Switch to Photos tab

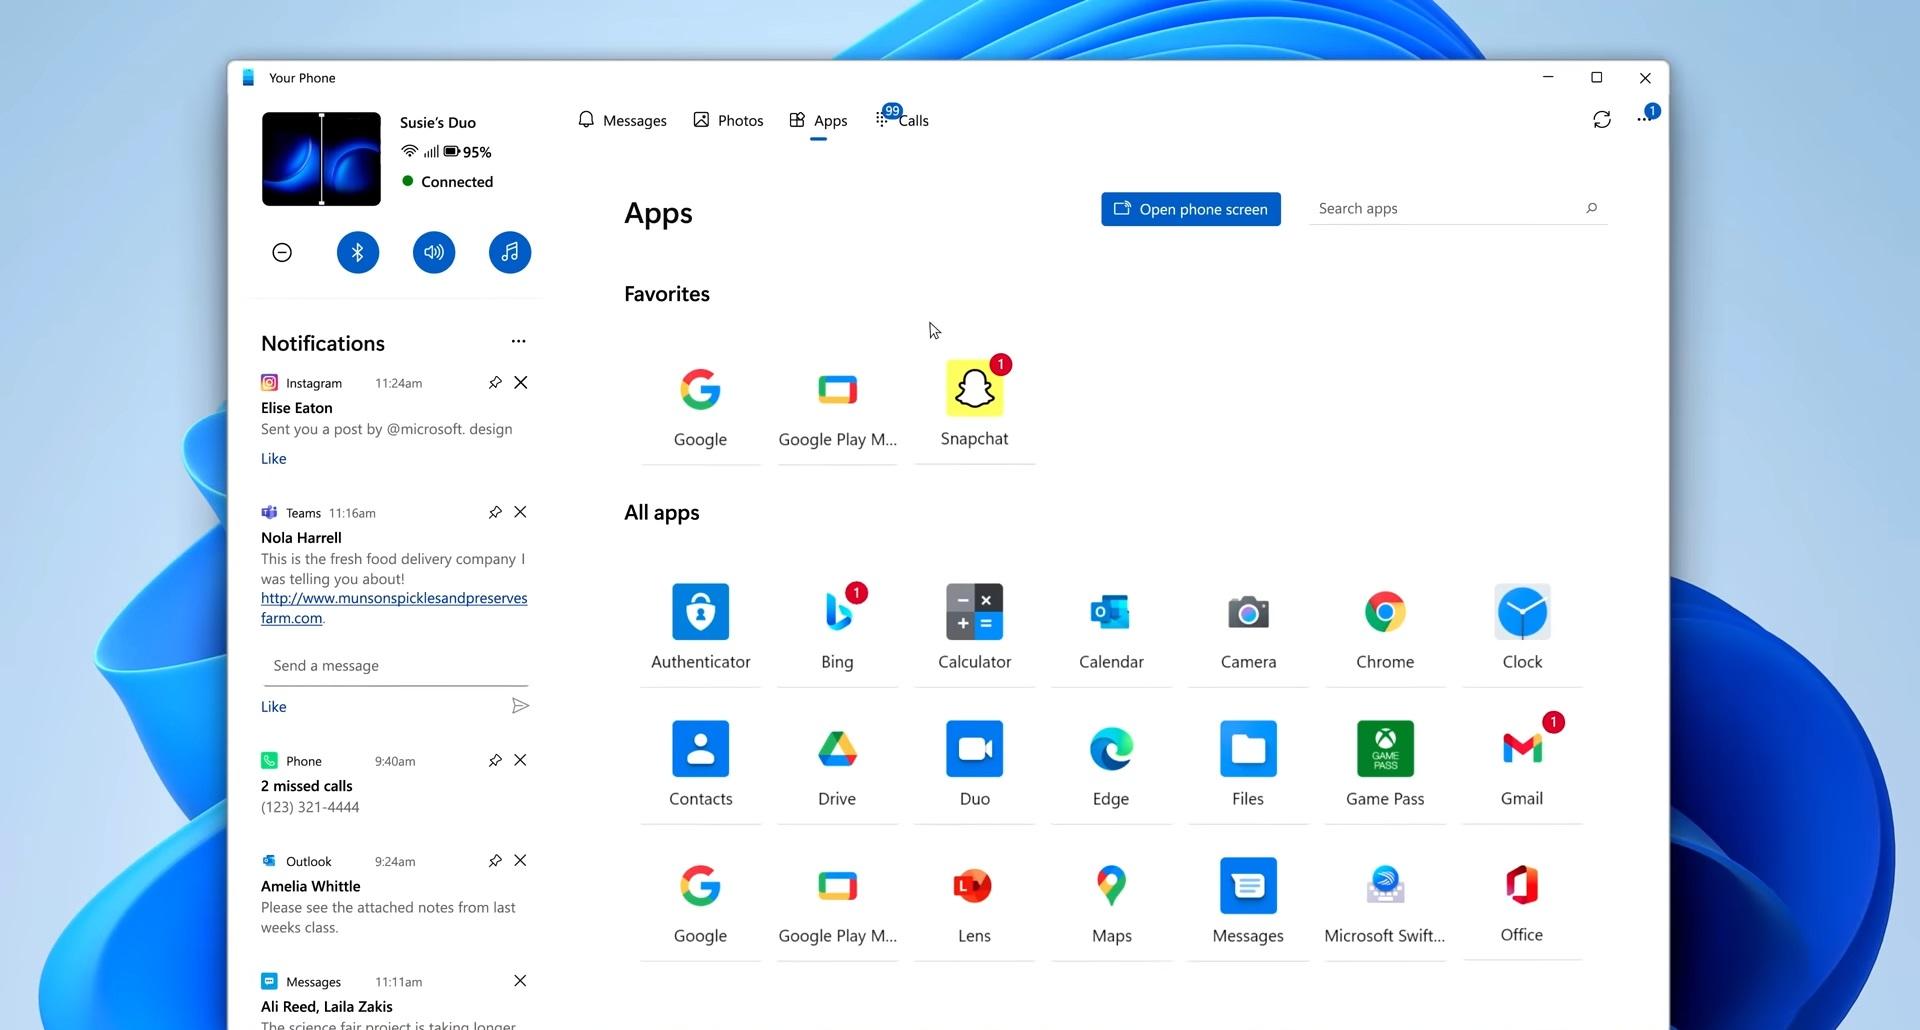click(728, 120)
